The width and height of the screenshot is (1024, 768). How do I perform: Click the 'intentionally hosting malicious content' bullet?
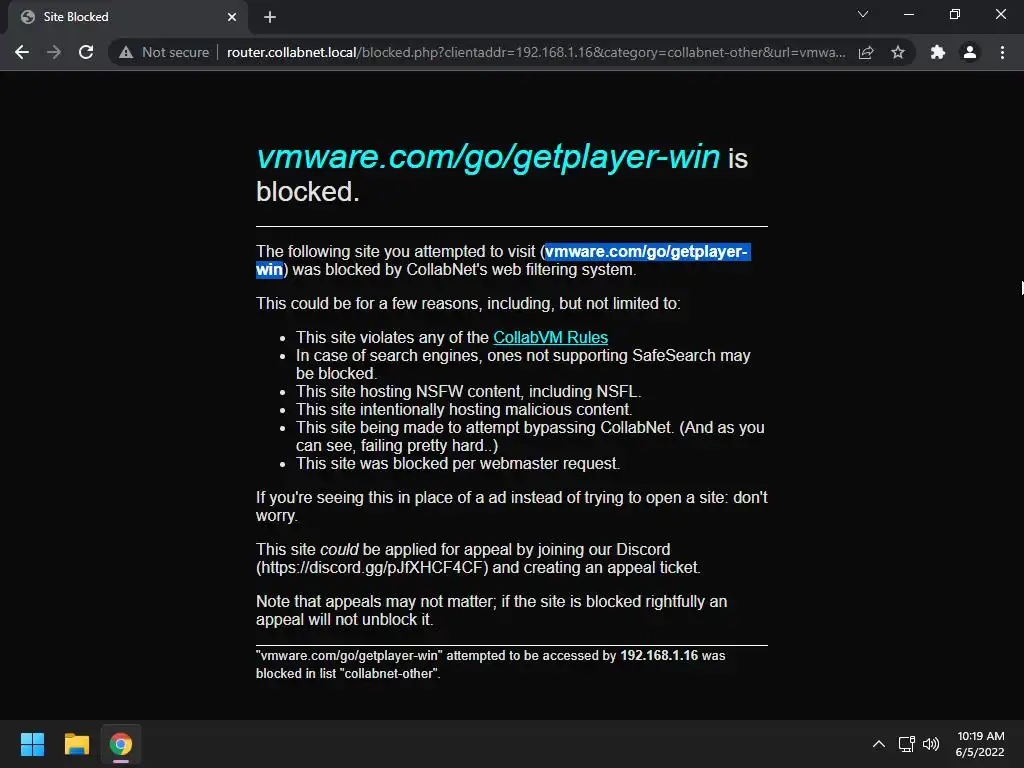(x=464, y=409)
